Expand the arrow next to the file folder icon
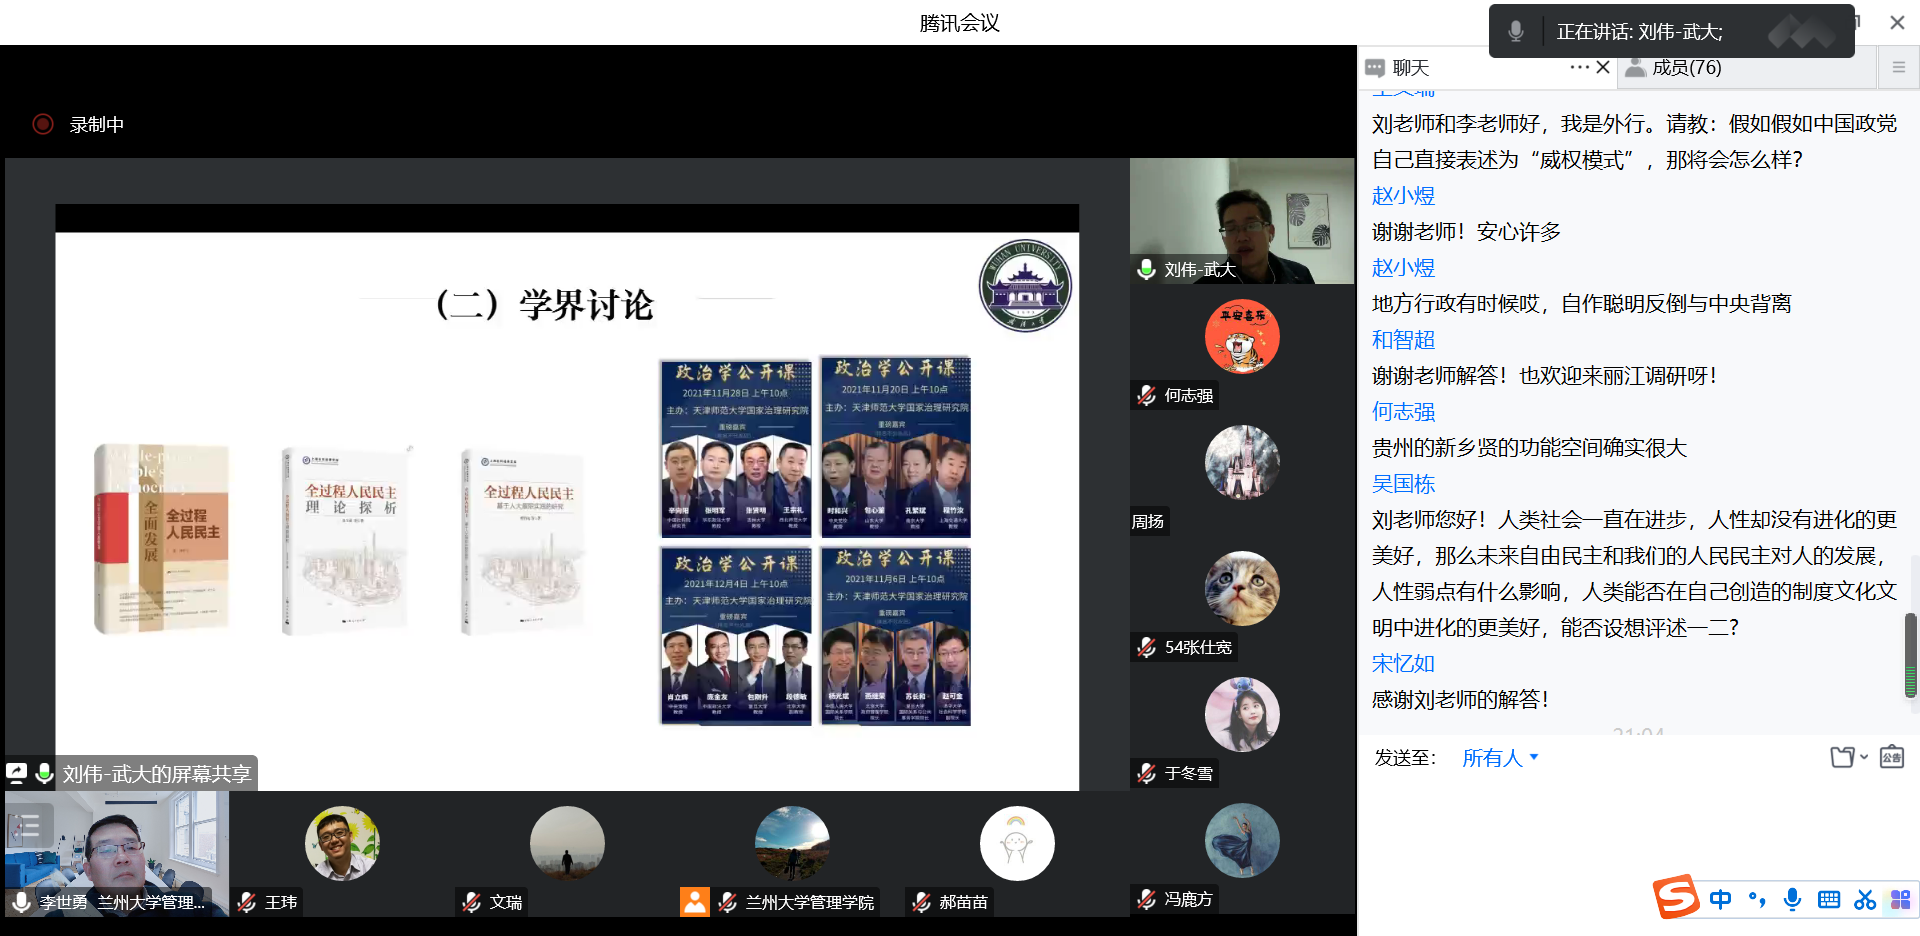 click(x=1864, y=757)
